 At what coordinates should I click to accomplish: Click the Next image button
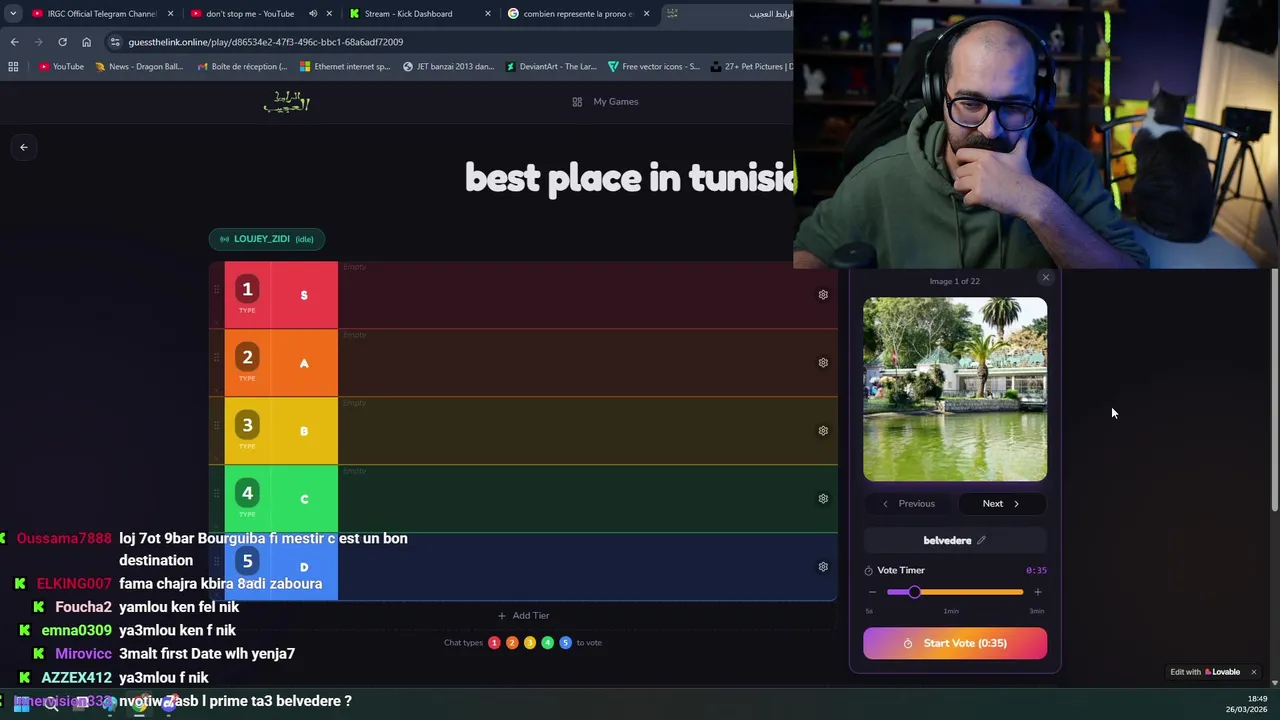pos(1001,504)
